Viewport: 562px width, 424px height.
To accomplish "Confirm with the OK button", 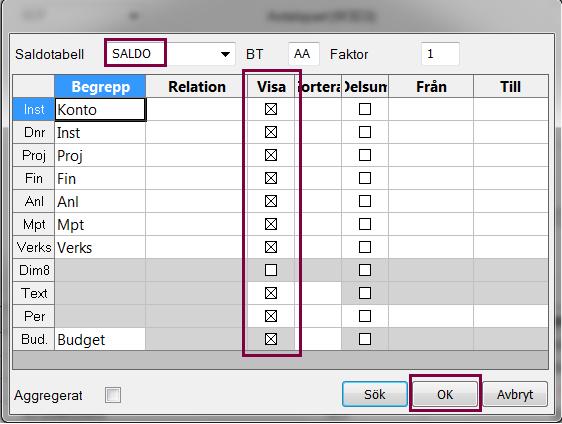I will point(445,394).
